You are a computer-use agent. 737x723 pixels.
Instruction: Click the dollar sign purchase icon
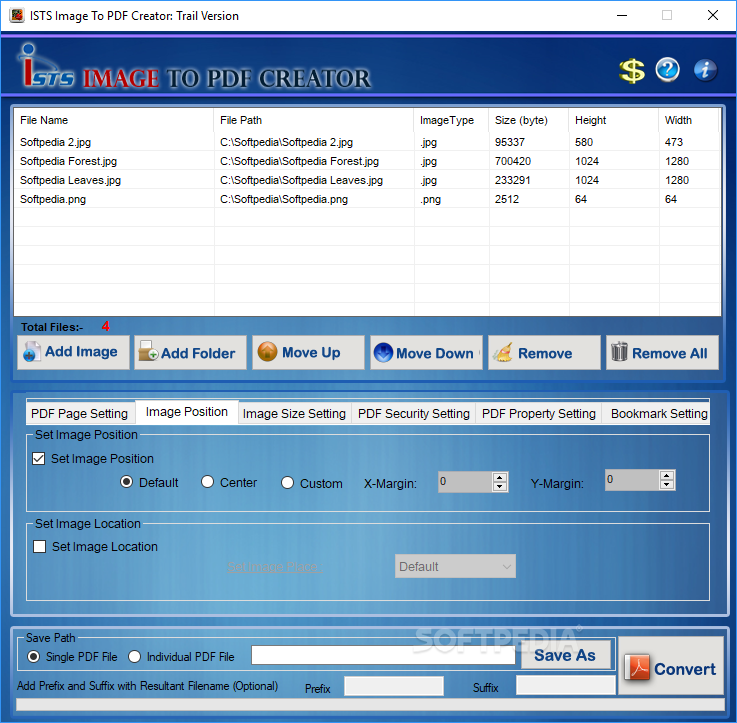pyautogui.click(x=631, y=71)
